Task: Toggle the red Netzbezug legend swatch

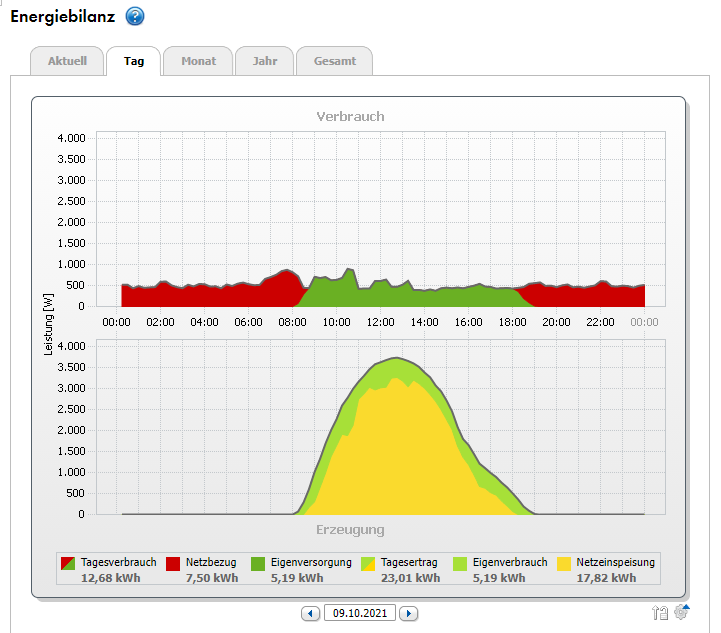Action: click(x=174, y=563)
